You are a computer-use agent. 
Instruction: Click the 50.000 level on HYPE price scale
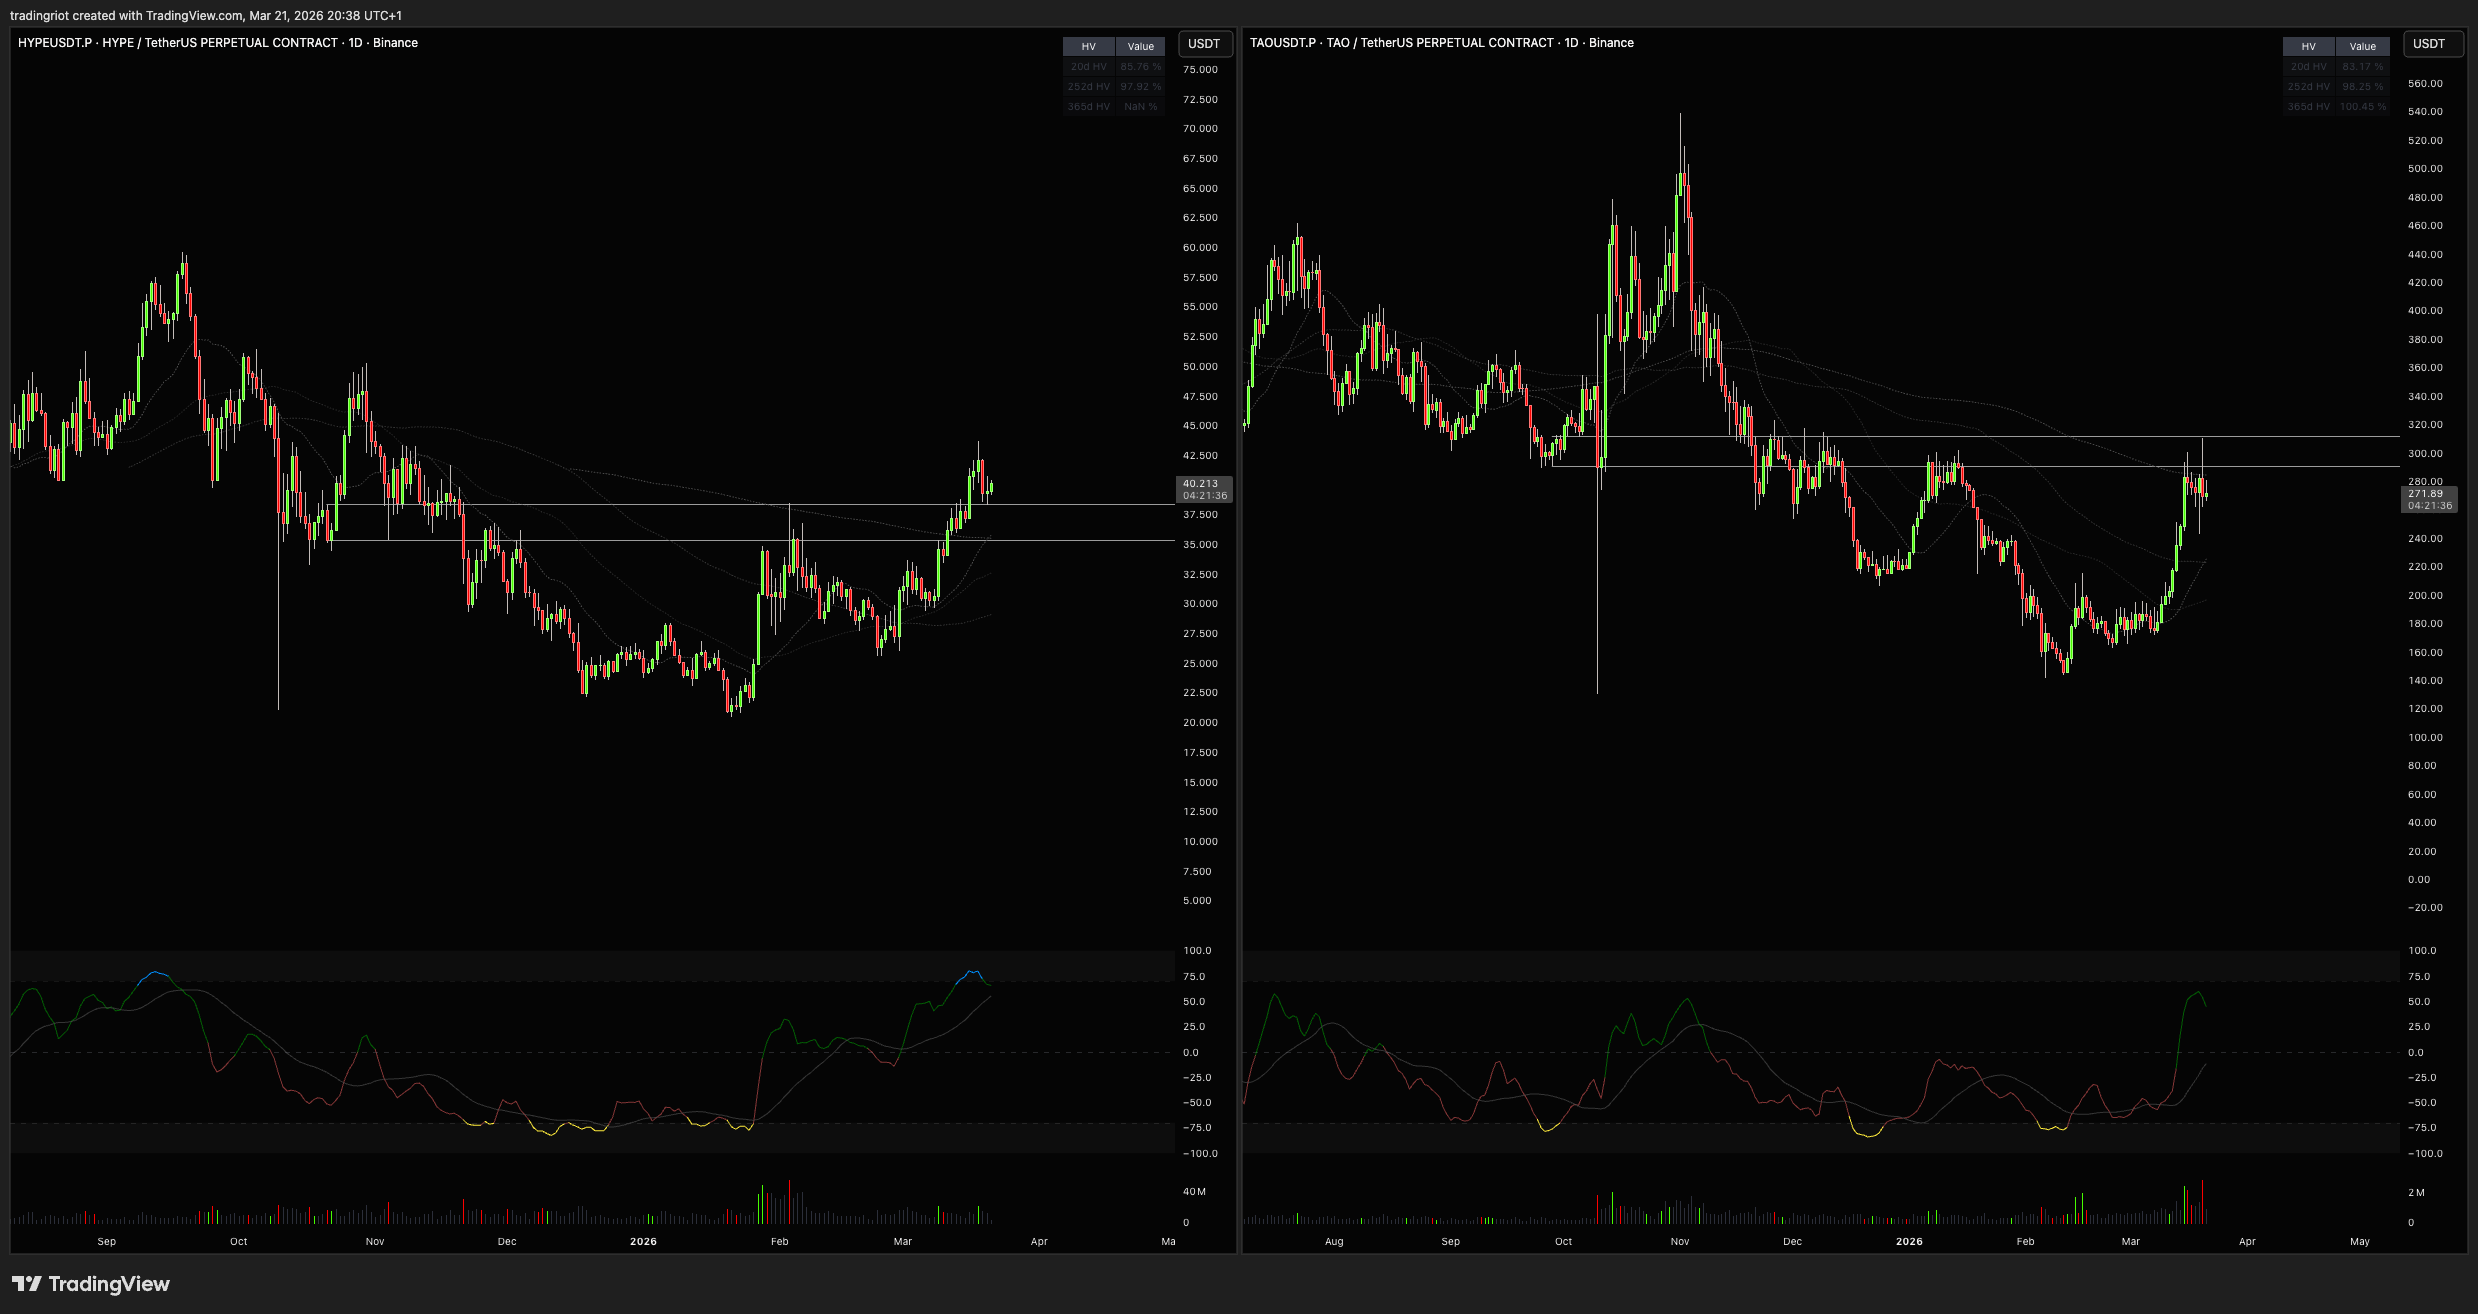click(x=1200, y=367)
